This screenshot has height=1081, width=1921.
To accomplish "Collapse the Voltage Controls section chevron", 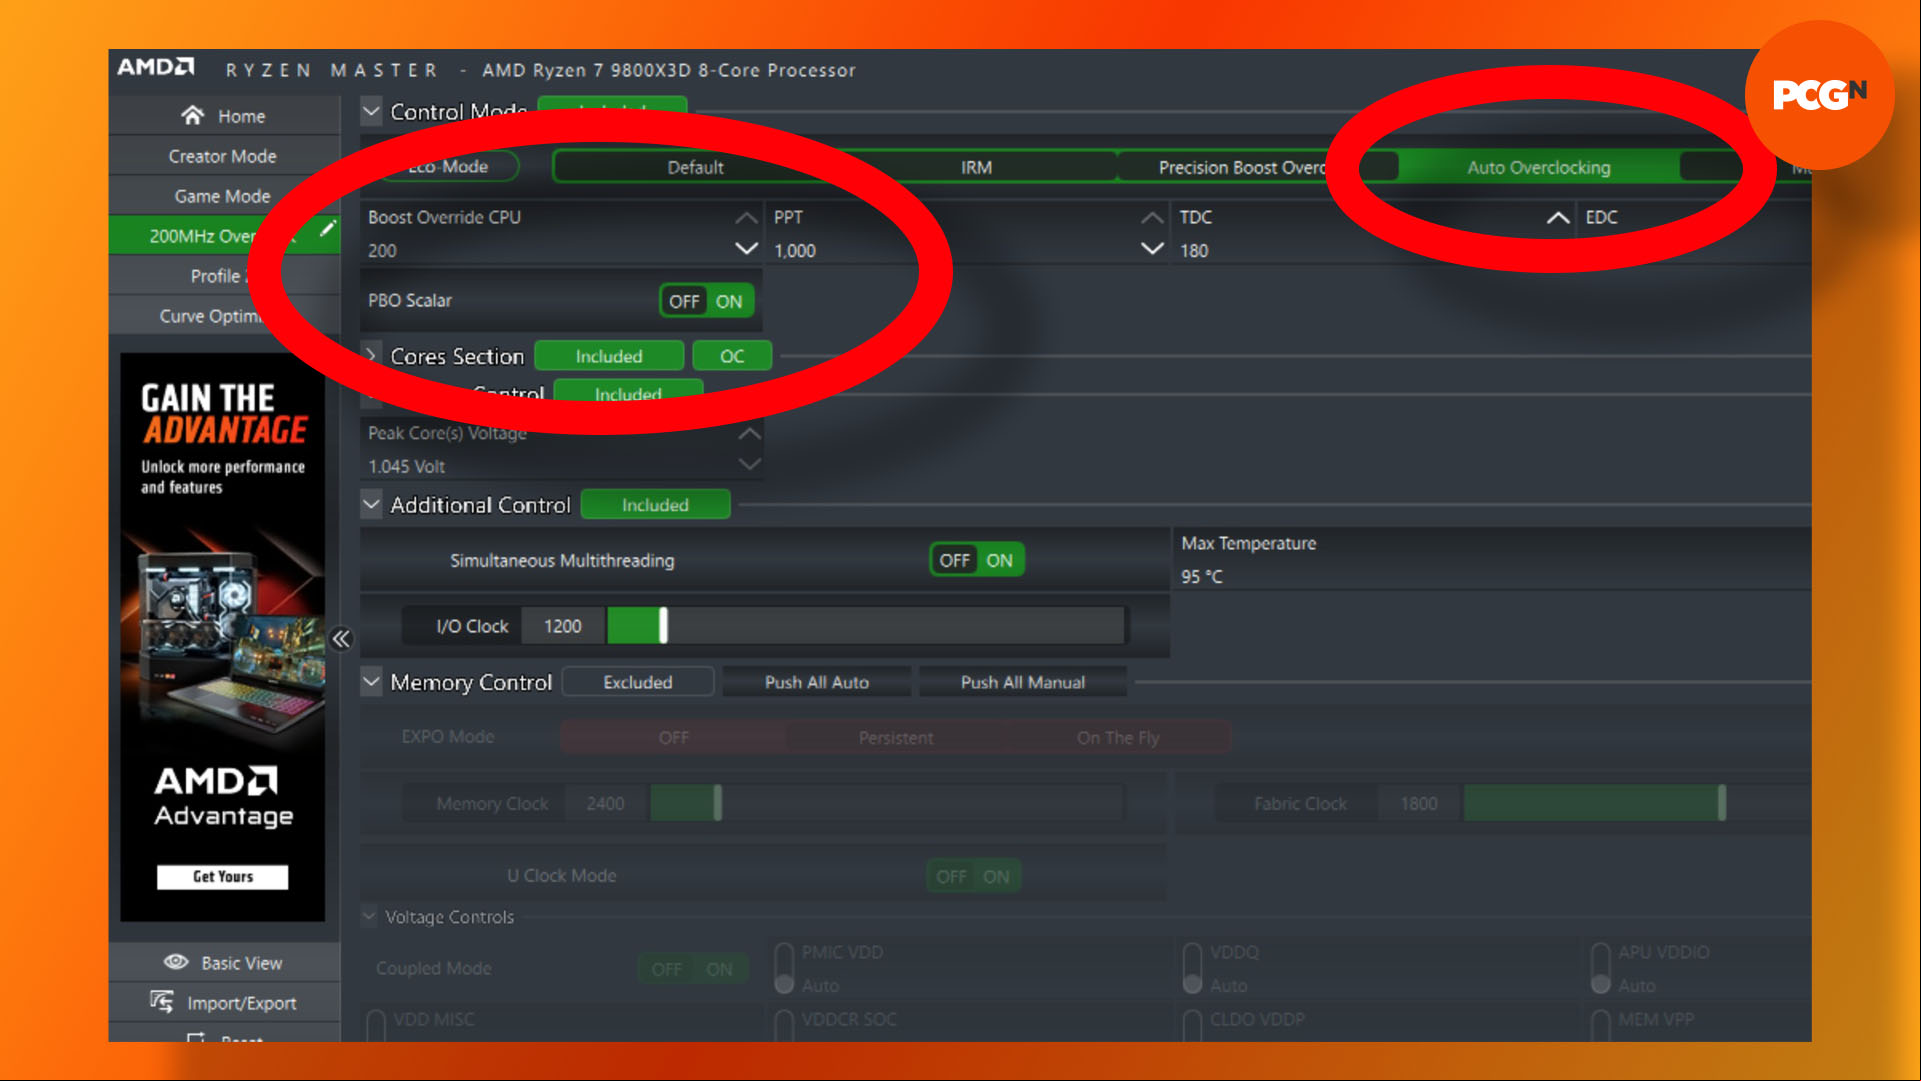I will coord(369,916).
